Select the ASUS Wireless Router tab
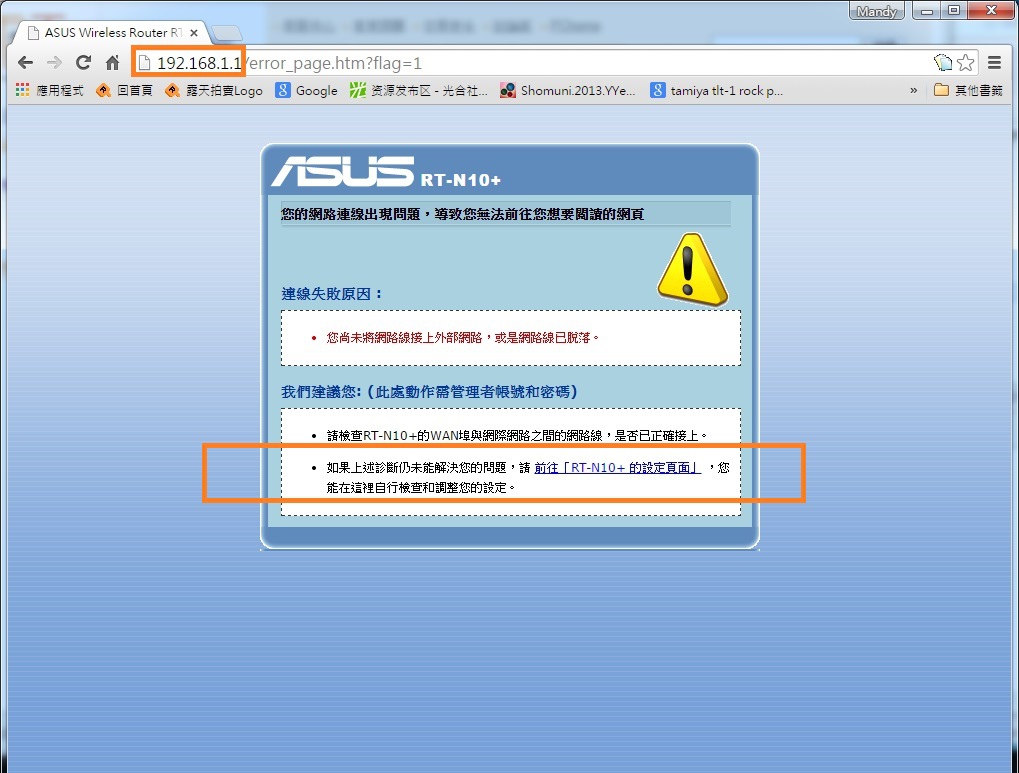This screenshot has width=1019, height=773. click(110, 33)
